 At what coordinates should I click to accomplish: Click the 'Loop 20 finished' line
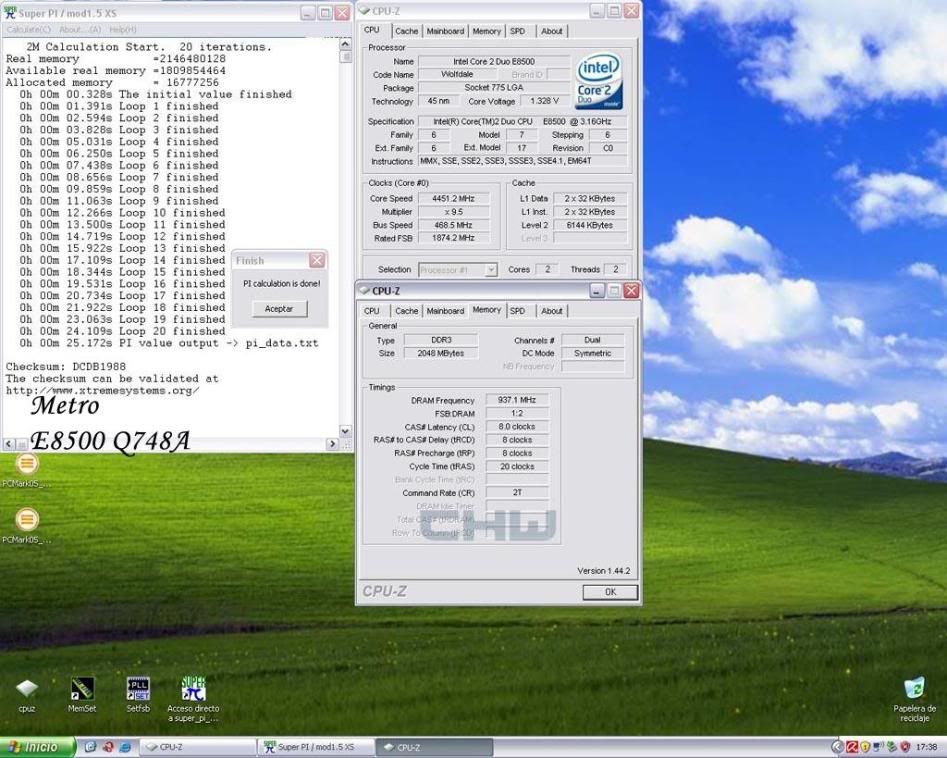(x=122, y=331)
